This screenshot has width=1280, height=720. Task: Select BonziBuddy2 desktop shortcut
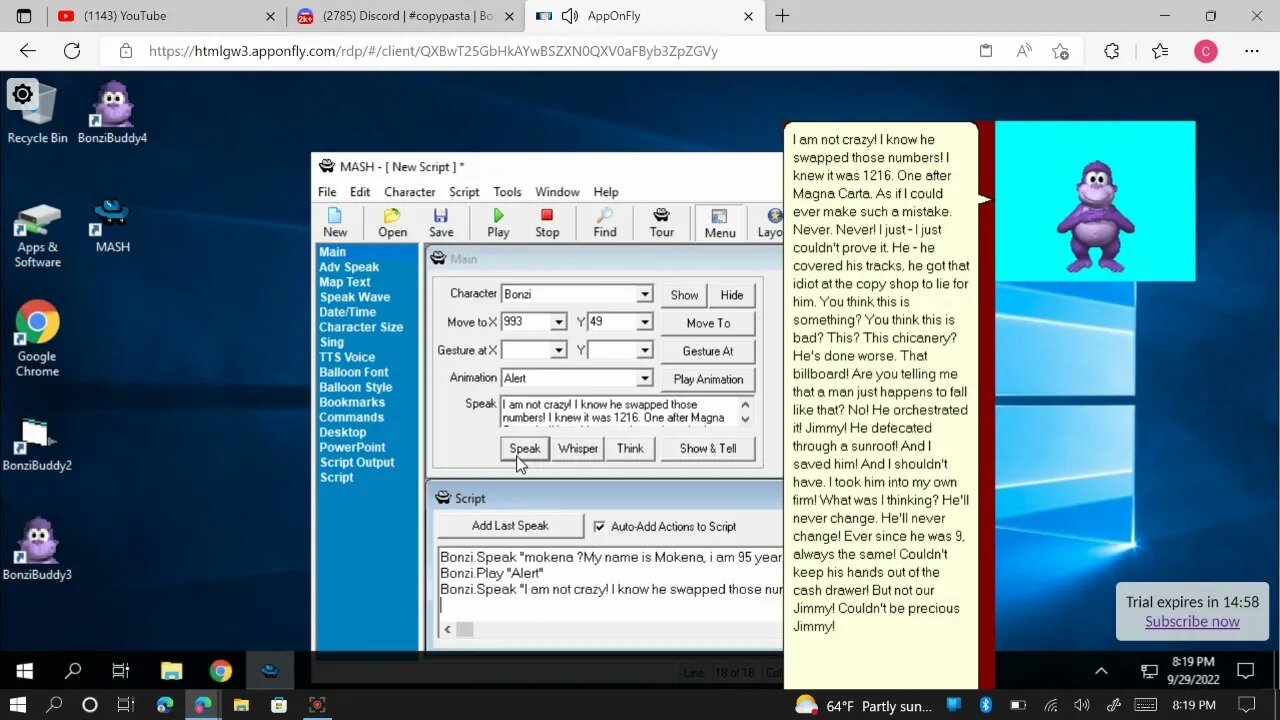37,443
